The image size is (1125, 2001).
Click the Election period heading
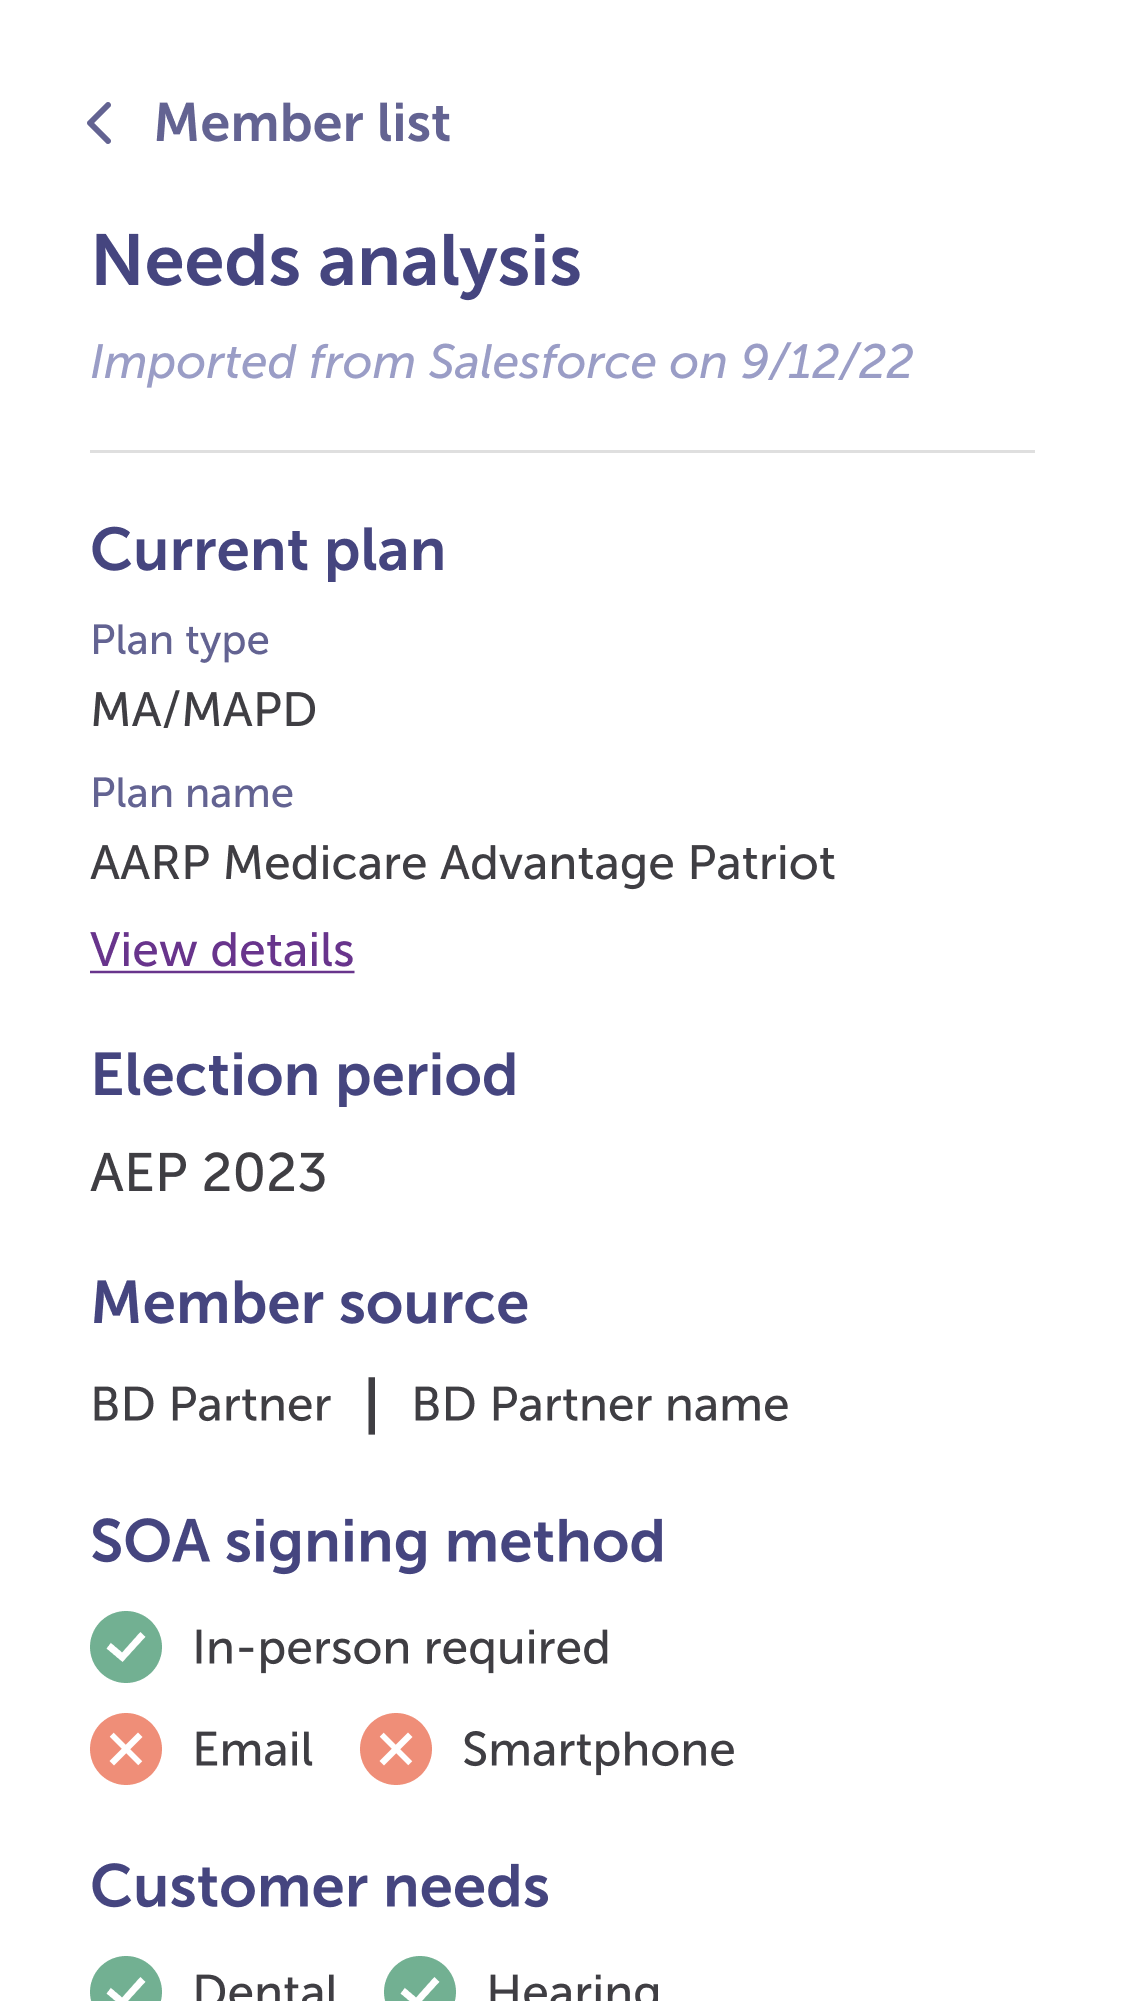pyautogui.click(x=304, y=1076)
